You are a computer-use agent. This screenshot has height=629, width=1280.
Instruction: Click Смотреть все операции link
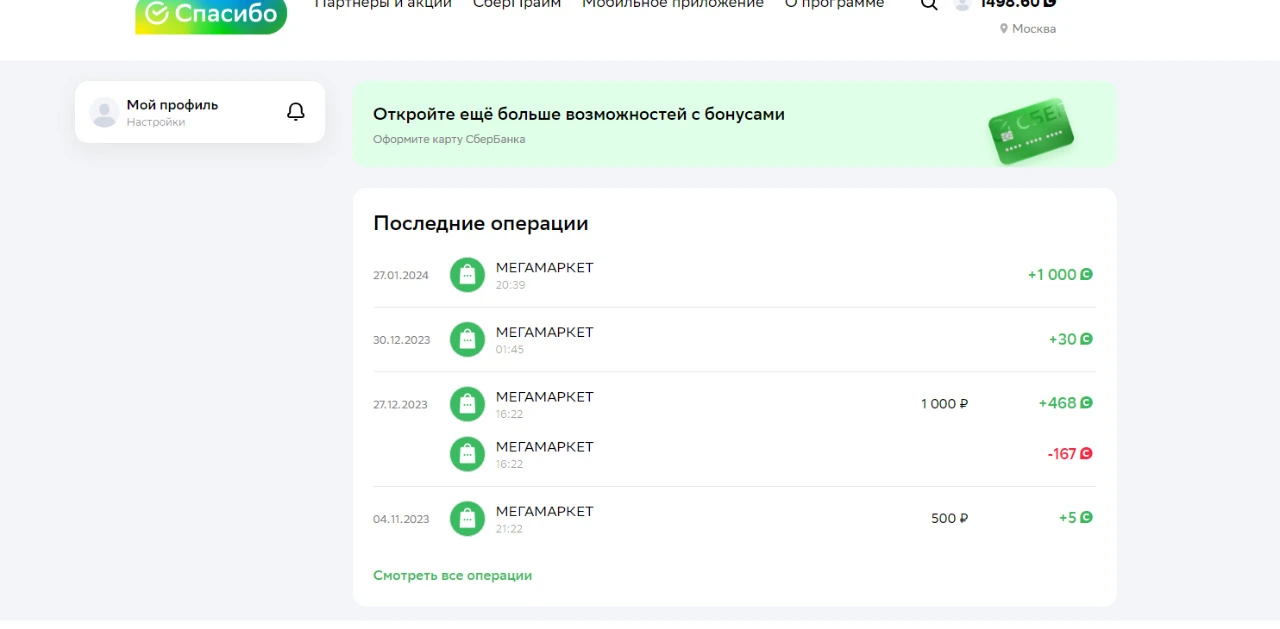452,576
